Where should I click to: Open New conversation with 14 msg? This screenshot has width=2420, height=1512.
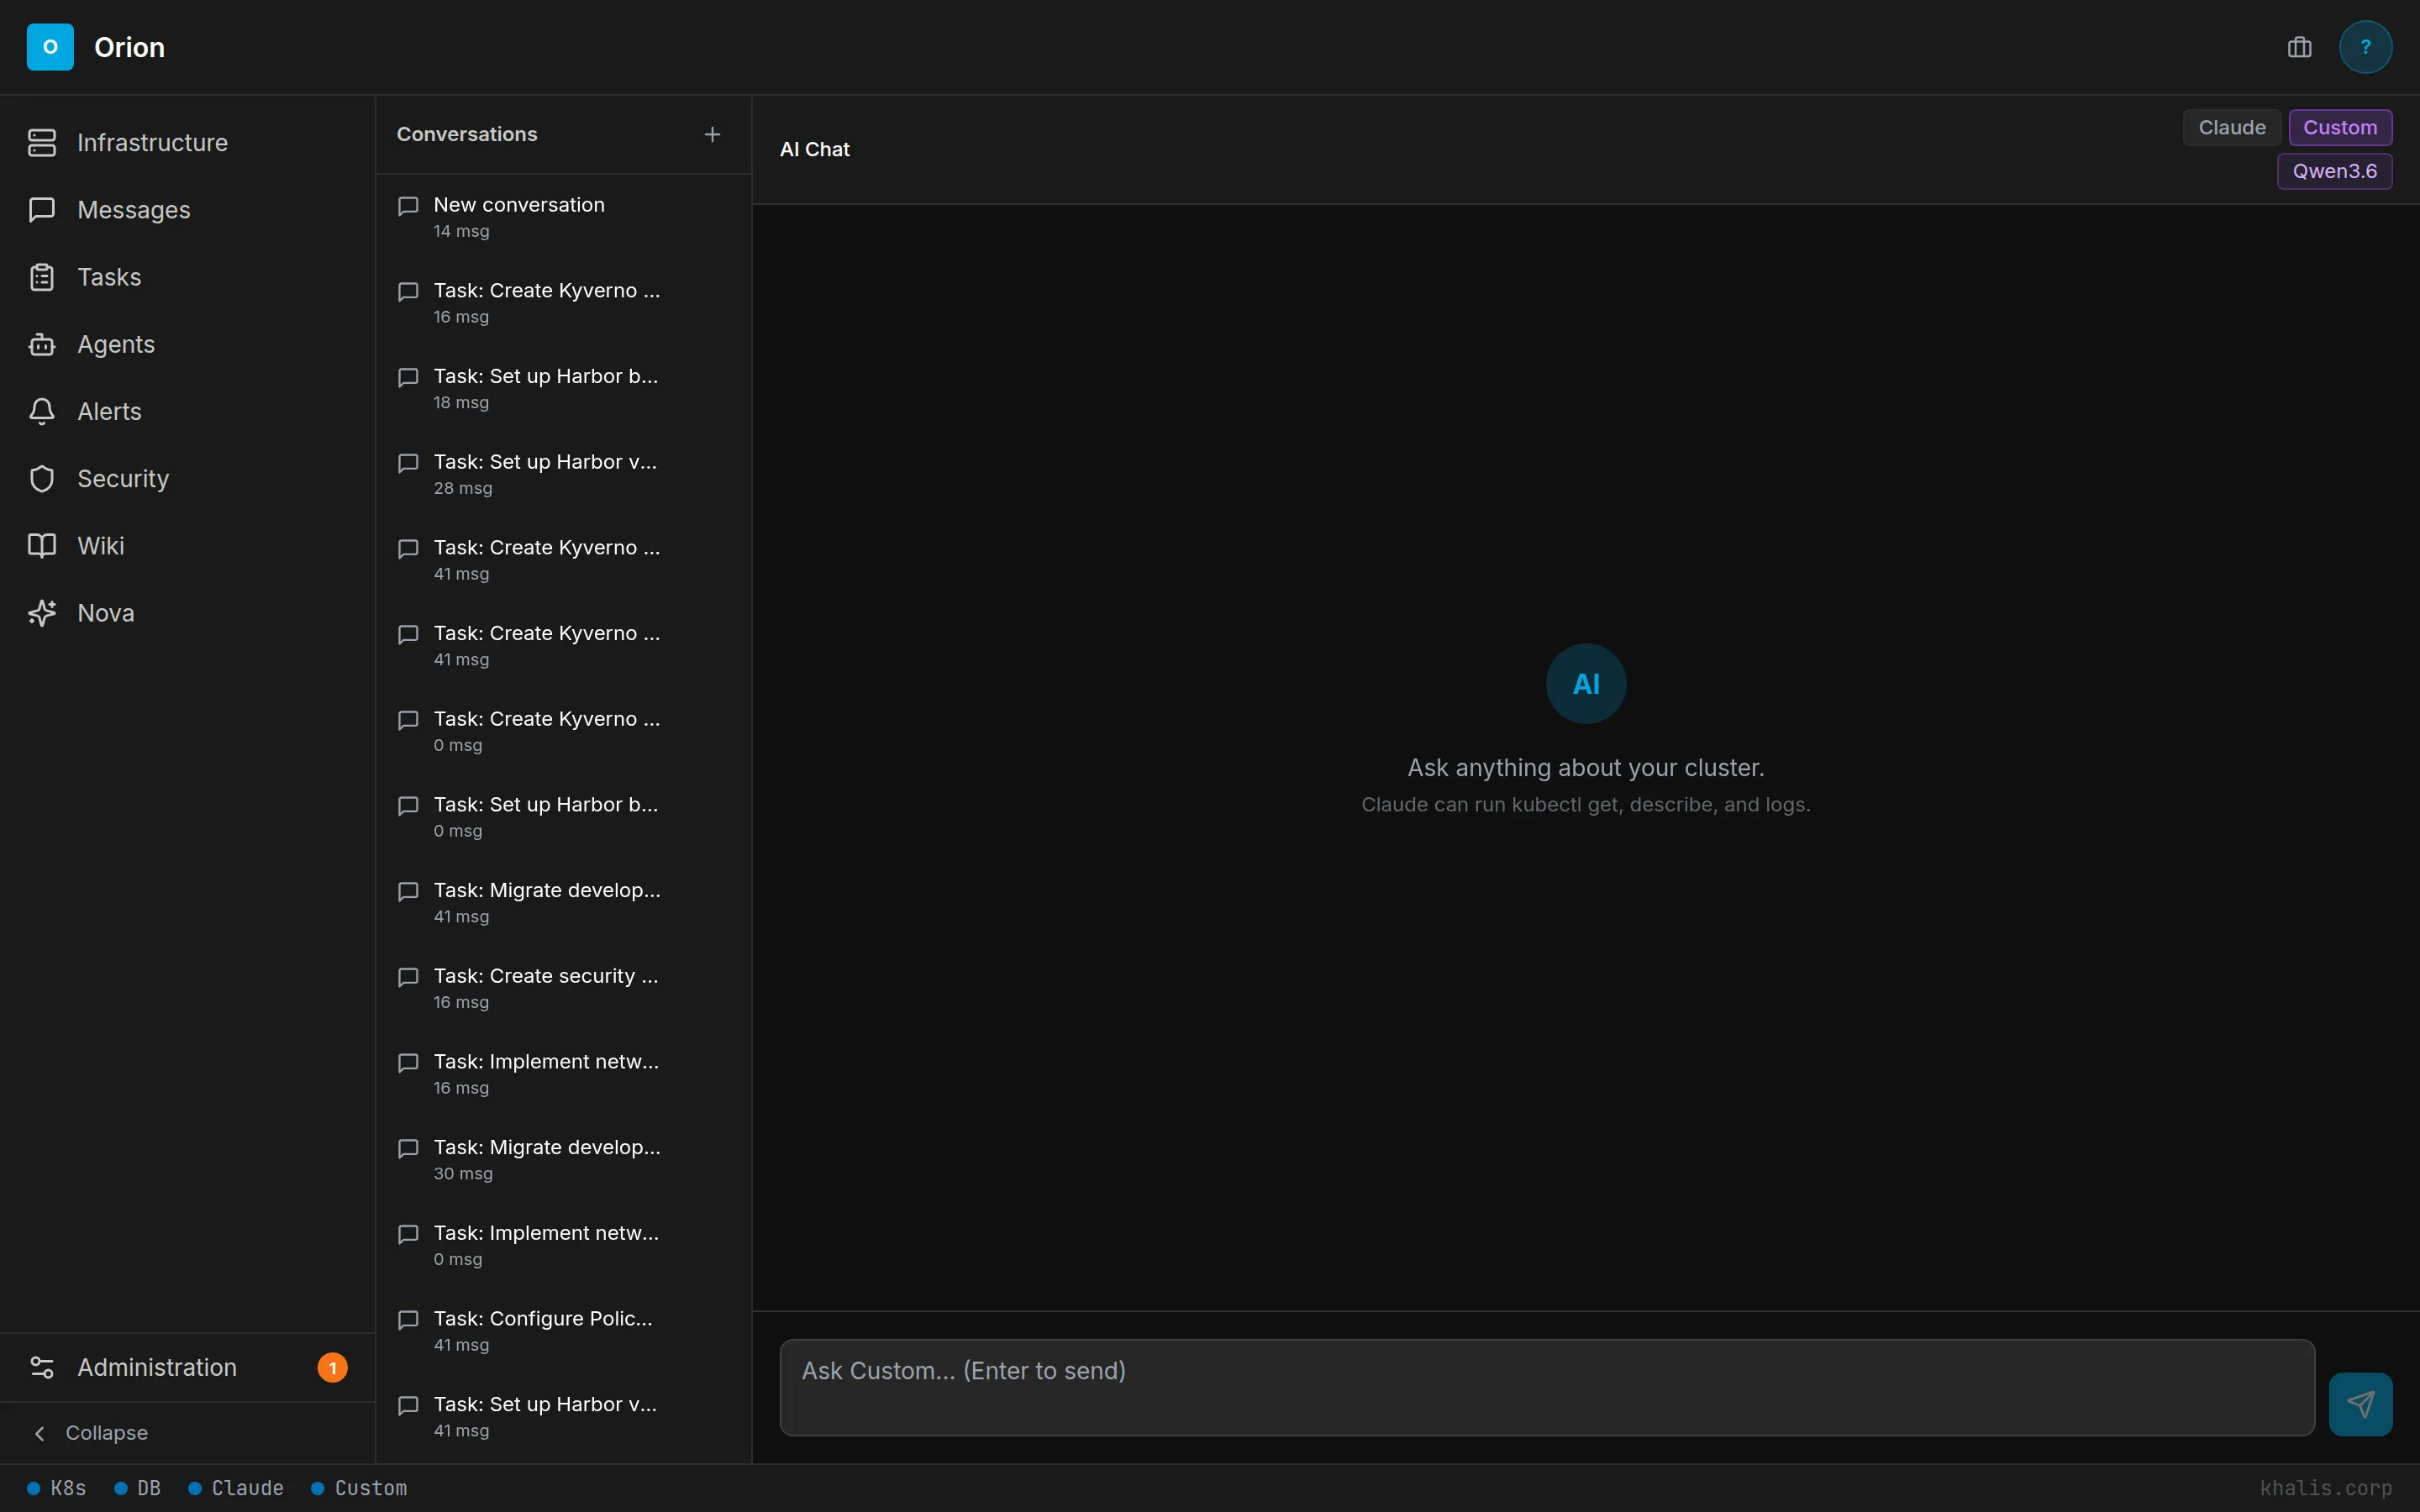(563, 217)
